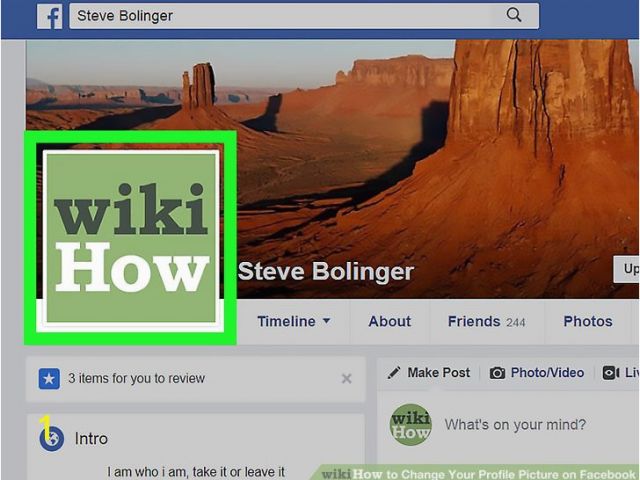This screenshot has width=640, height=480.
Task: Click the What's on your mind field
Action: [x=515, y=425]
